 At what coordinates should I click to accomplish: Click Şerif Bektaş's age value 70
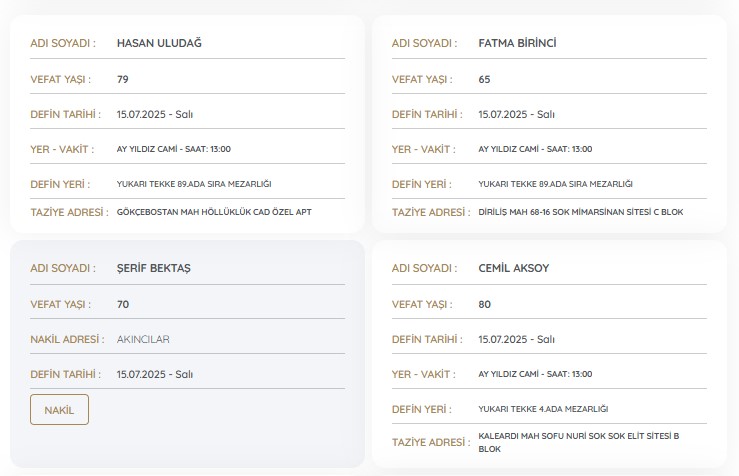[123, 304]
